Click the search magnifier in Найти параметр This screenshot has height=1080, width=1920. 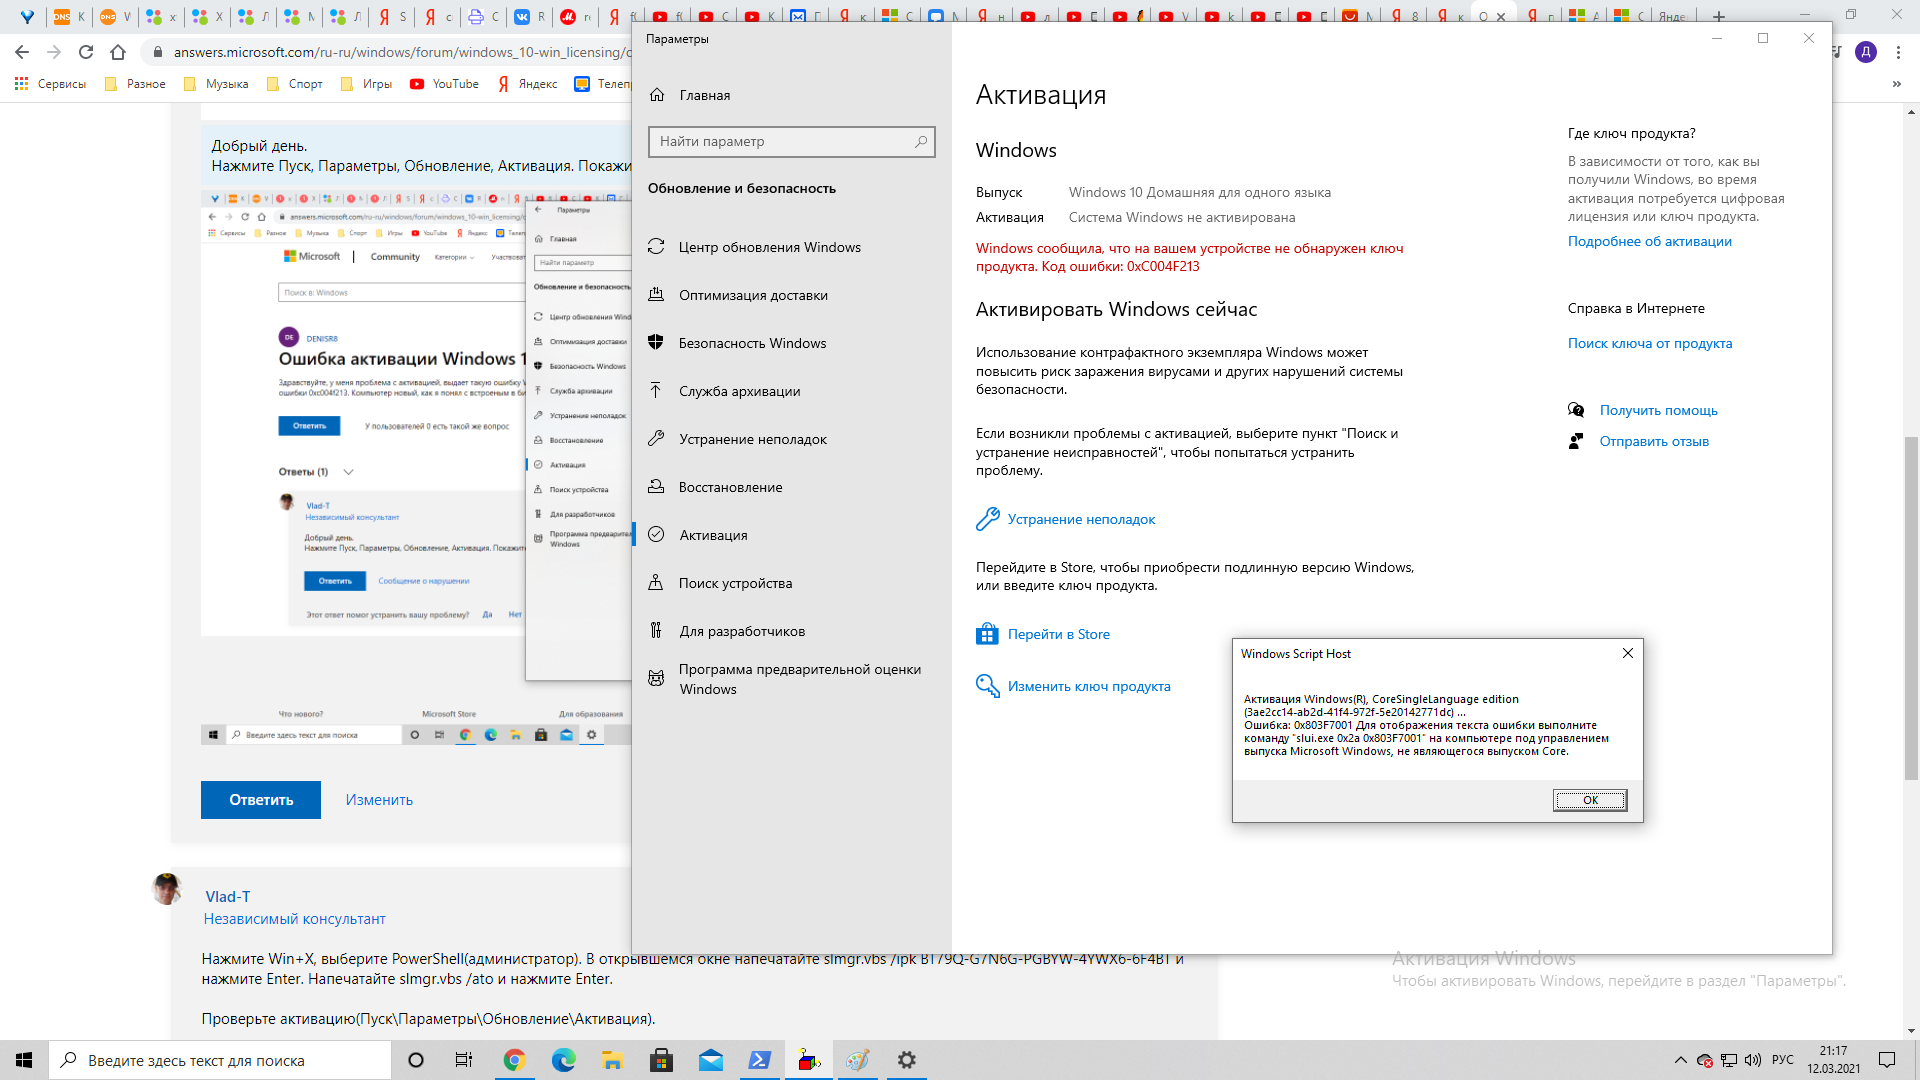(x=921, y=142)
